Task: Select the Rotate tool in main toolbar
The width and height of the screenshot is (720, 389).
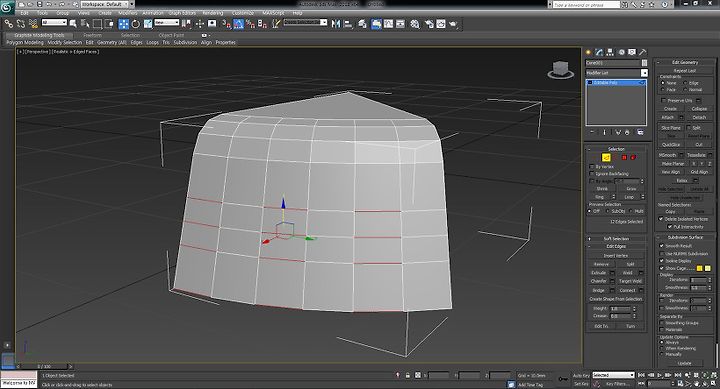Action: 135,23
